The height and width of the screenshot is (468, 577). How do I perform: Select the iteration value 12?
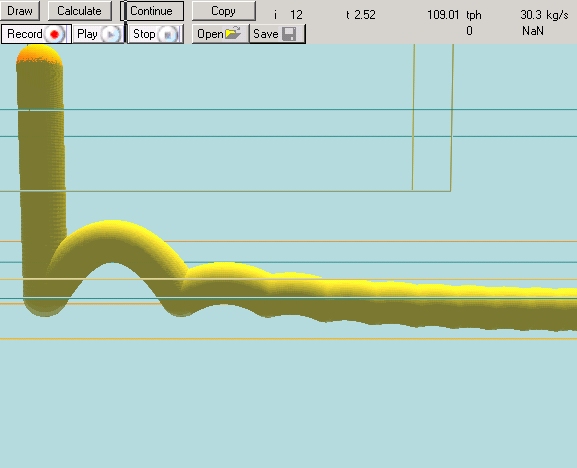pos(296,15)
